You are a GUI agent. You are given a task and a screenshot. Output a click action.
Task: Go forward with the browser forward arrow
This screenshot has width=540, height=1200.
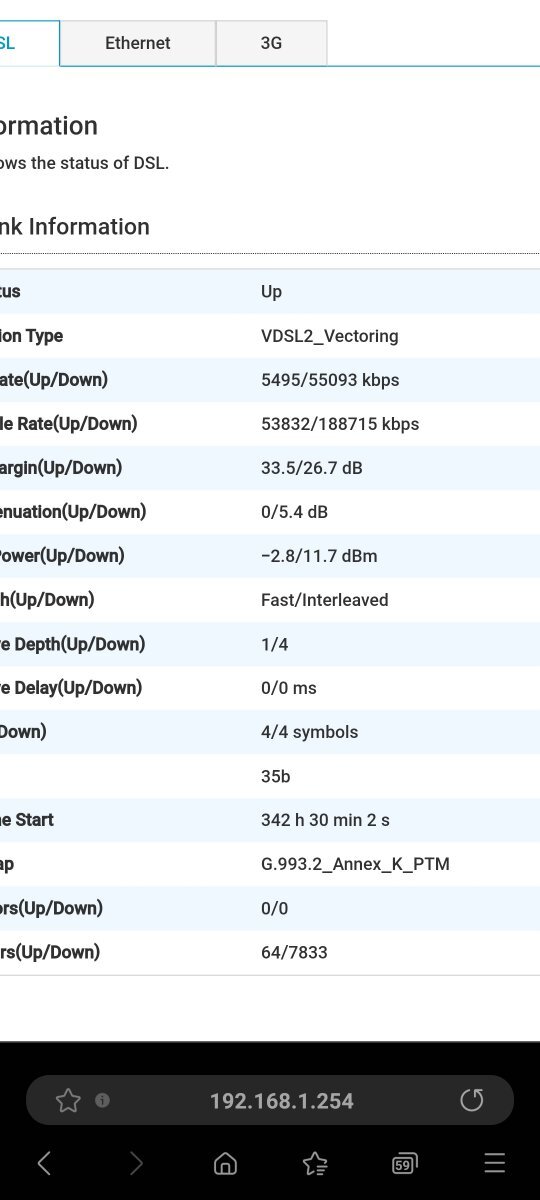point(136,1163)
